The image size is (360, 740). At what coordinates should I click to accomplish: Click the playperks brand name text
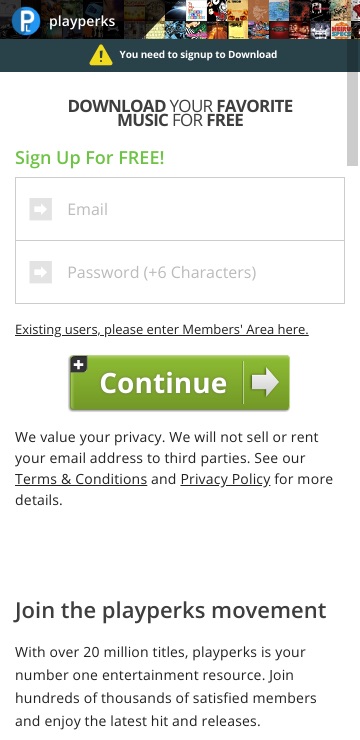tap(82, 22)
